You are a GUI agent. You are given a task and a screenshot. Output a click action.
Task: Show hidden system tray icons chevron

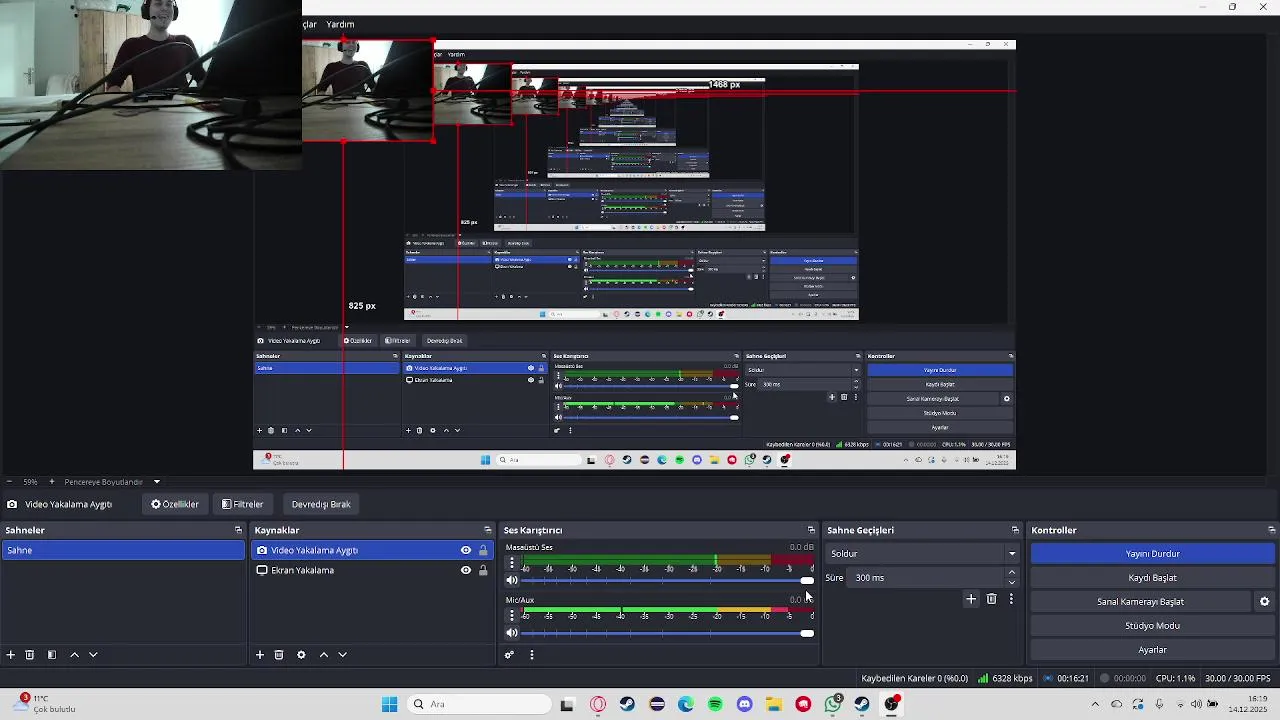1095,704
